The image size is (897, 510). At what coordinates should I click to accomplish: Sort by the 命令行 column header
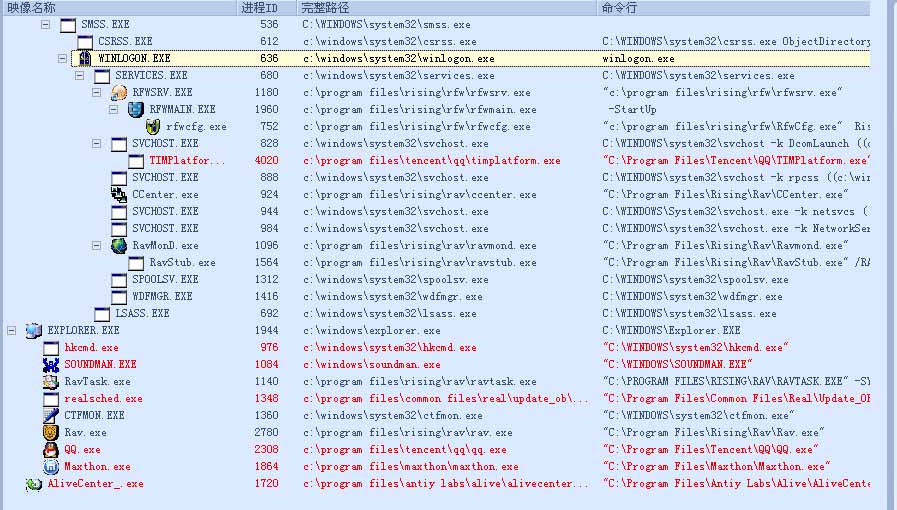[733, 8]
